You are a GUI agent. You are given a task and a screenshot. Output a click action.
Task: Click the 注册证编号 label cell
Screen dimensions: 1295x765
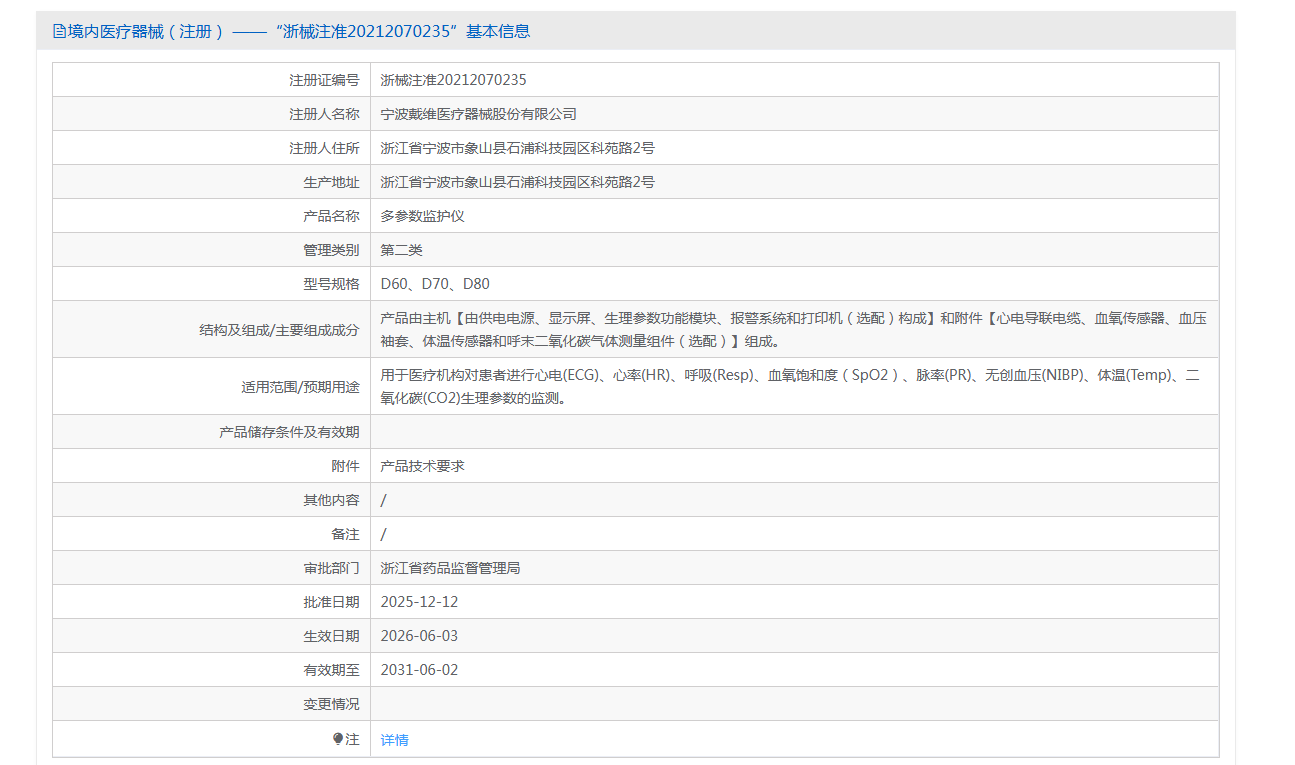tap(324, 80)
